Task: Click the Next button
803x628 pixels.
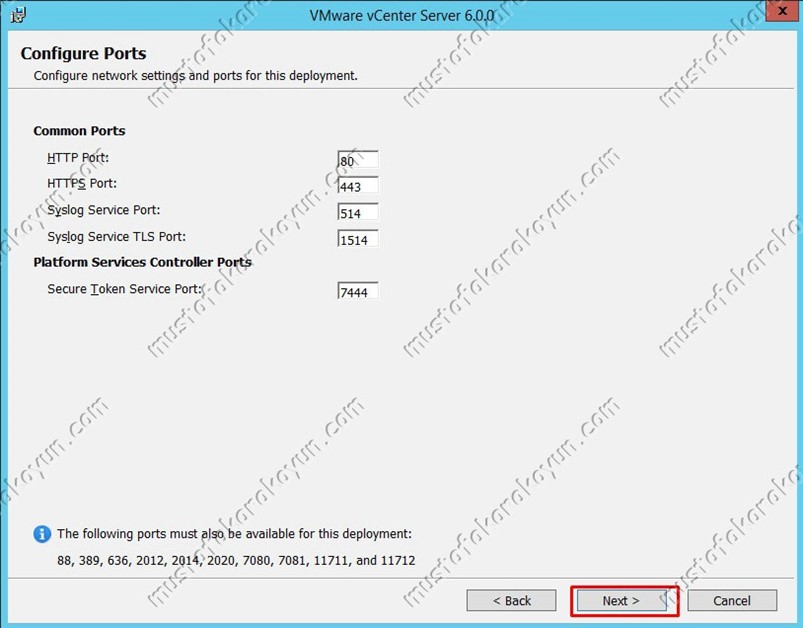Action: pyautogui.click(x=621, y=600)
